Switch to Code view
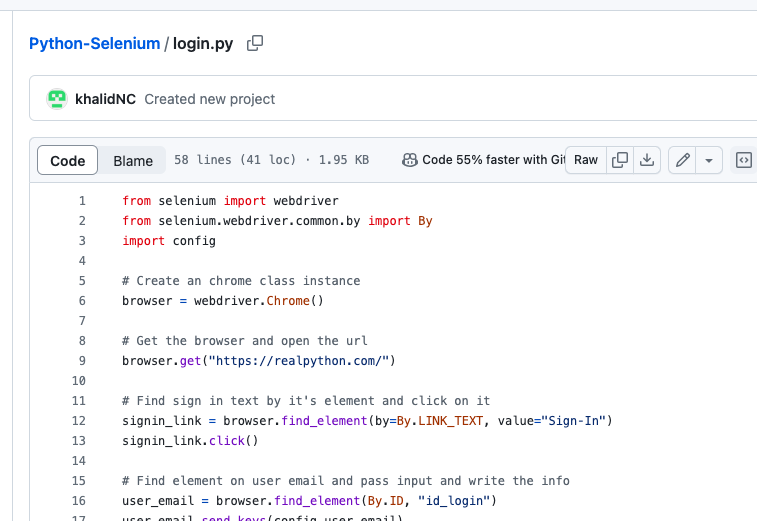Image resolution: width=757 pixels, height=521 pixels. coord(68,160)
